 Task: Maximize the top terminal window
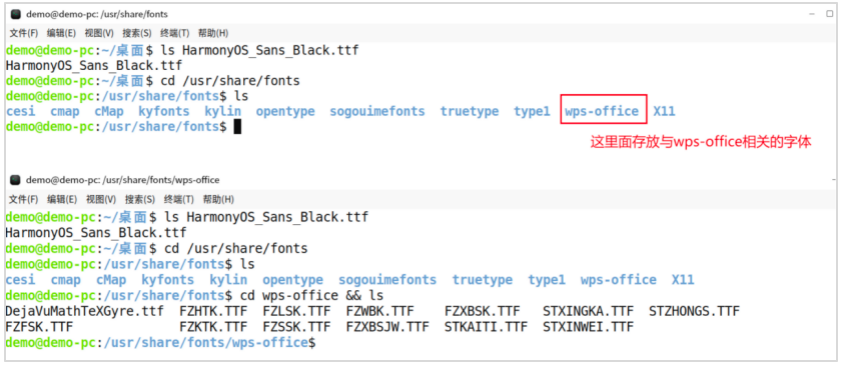(829, 14)
